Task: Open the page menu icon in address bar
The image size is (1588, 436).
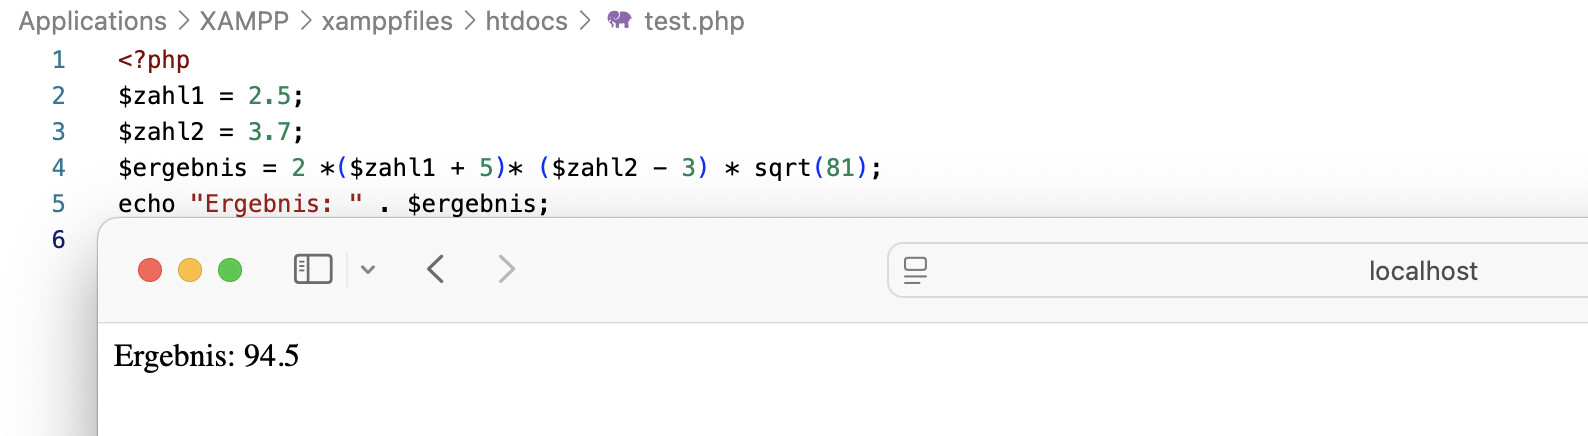Action: pyautogui.click(x=915, y=270)
